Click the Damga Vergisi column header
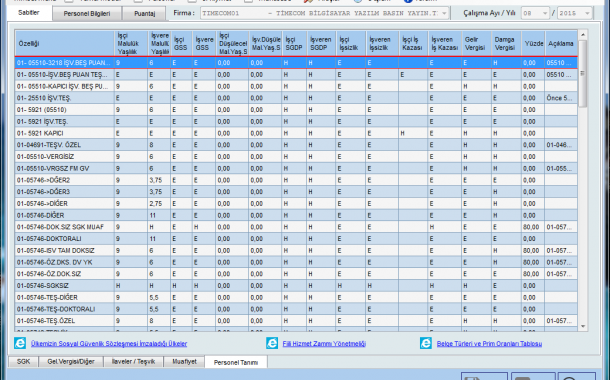Image resolution: width=610 pixels, height=380 pixels. [506, 44]
